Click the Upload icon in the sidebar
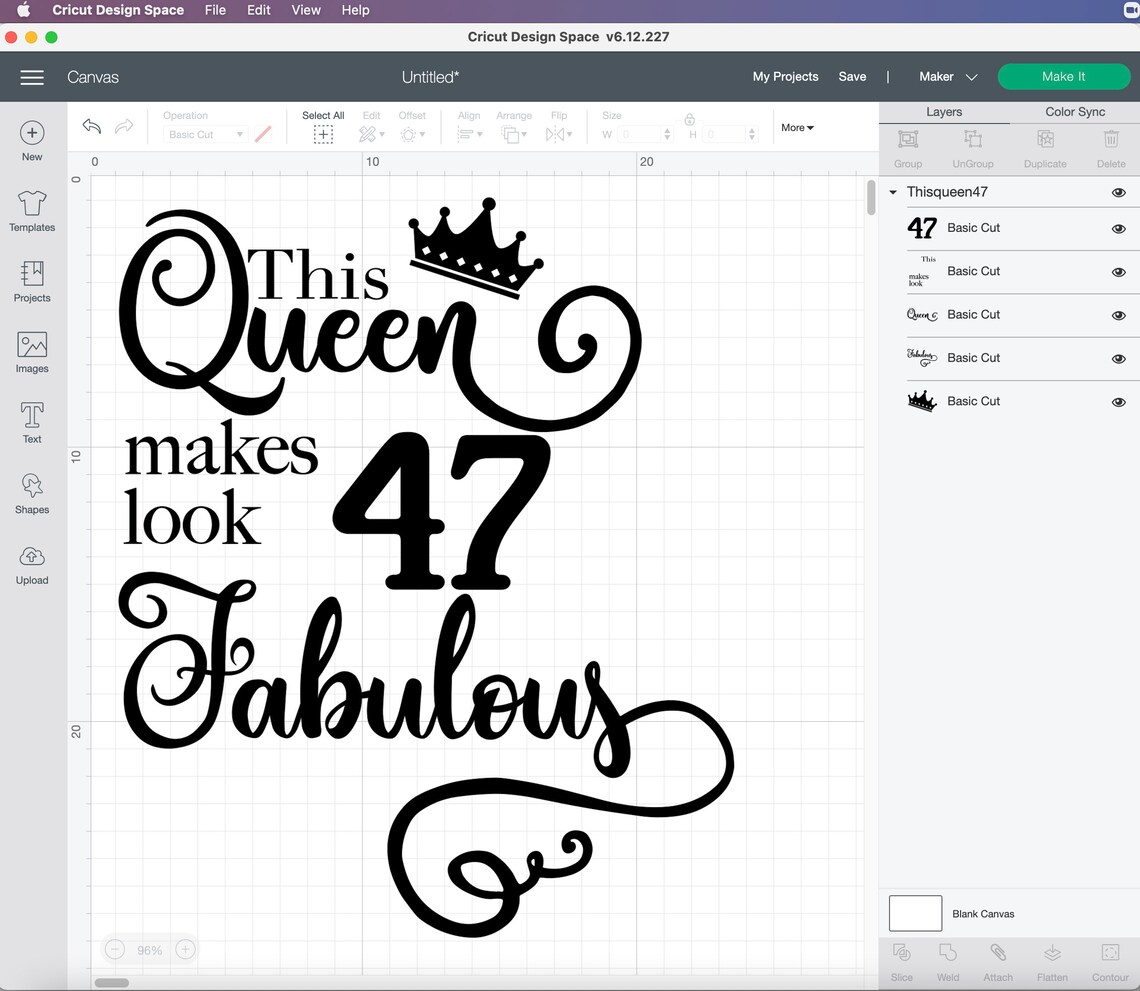The image size is (1140, 991). [31, 563]
